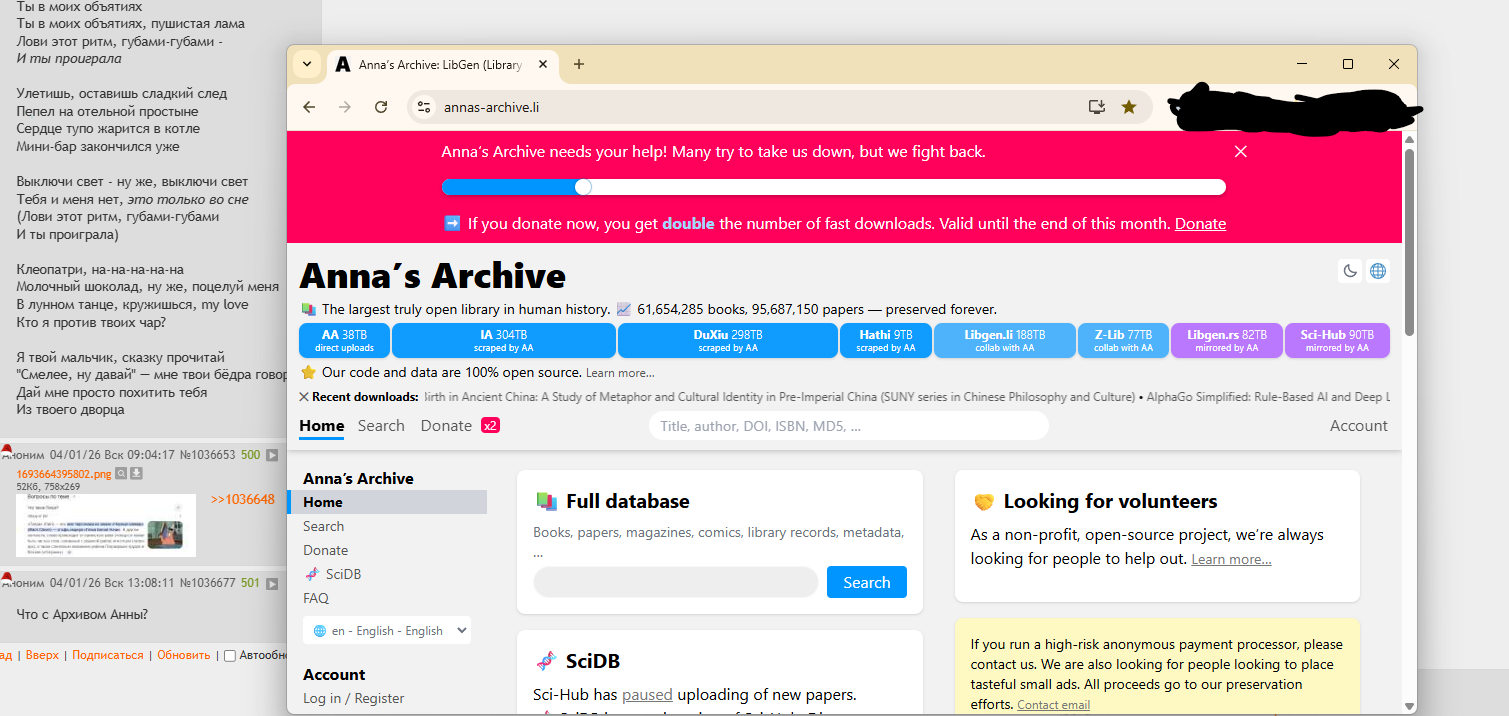This screenshot has width=1509, height=716.
Task: Click the donation progress bar
Action: coord(833,187)
